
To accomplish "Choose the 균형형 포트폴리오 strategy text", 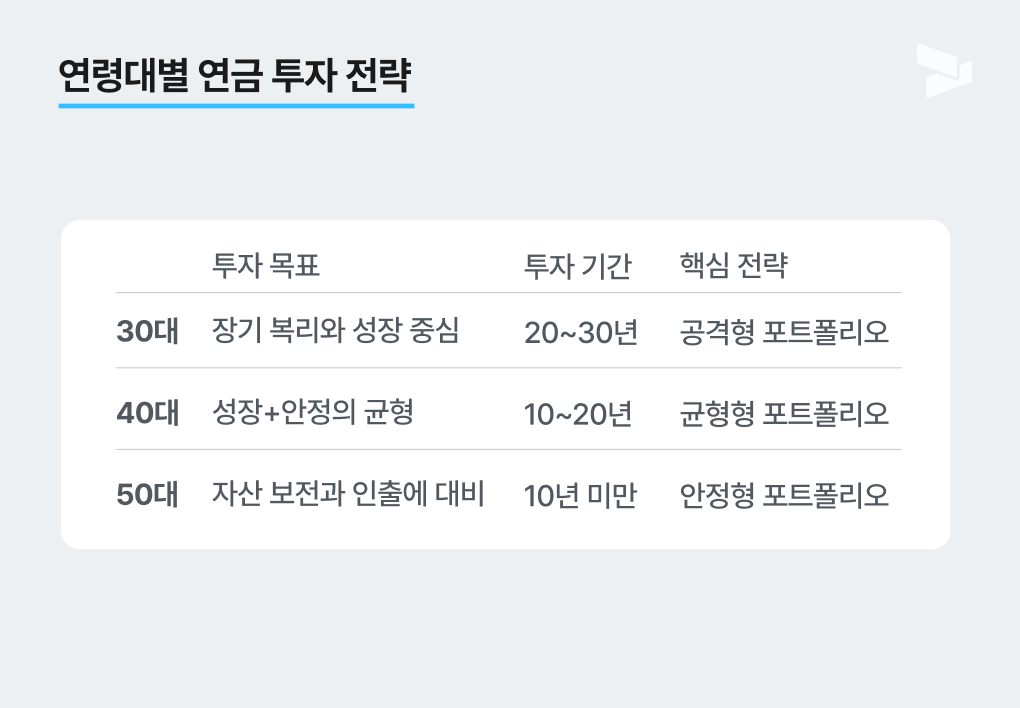I will coord(784,413).
